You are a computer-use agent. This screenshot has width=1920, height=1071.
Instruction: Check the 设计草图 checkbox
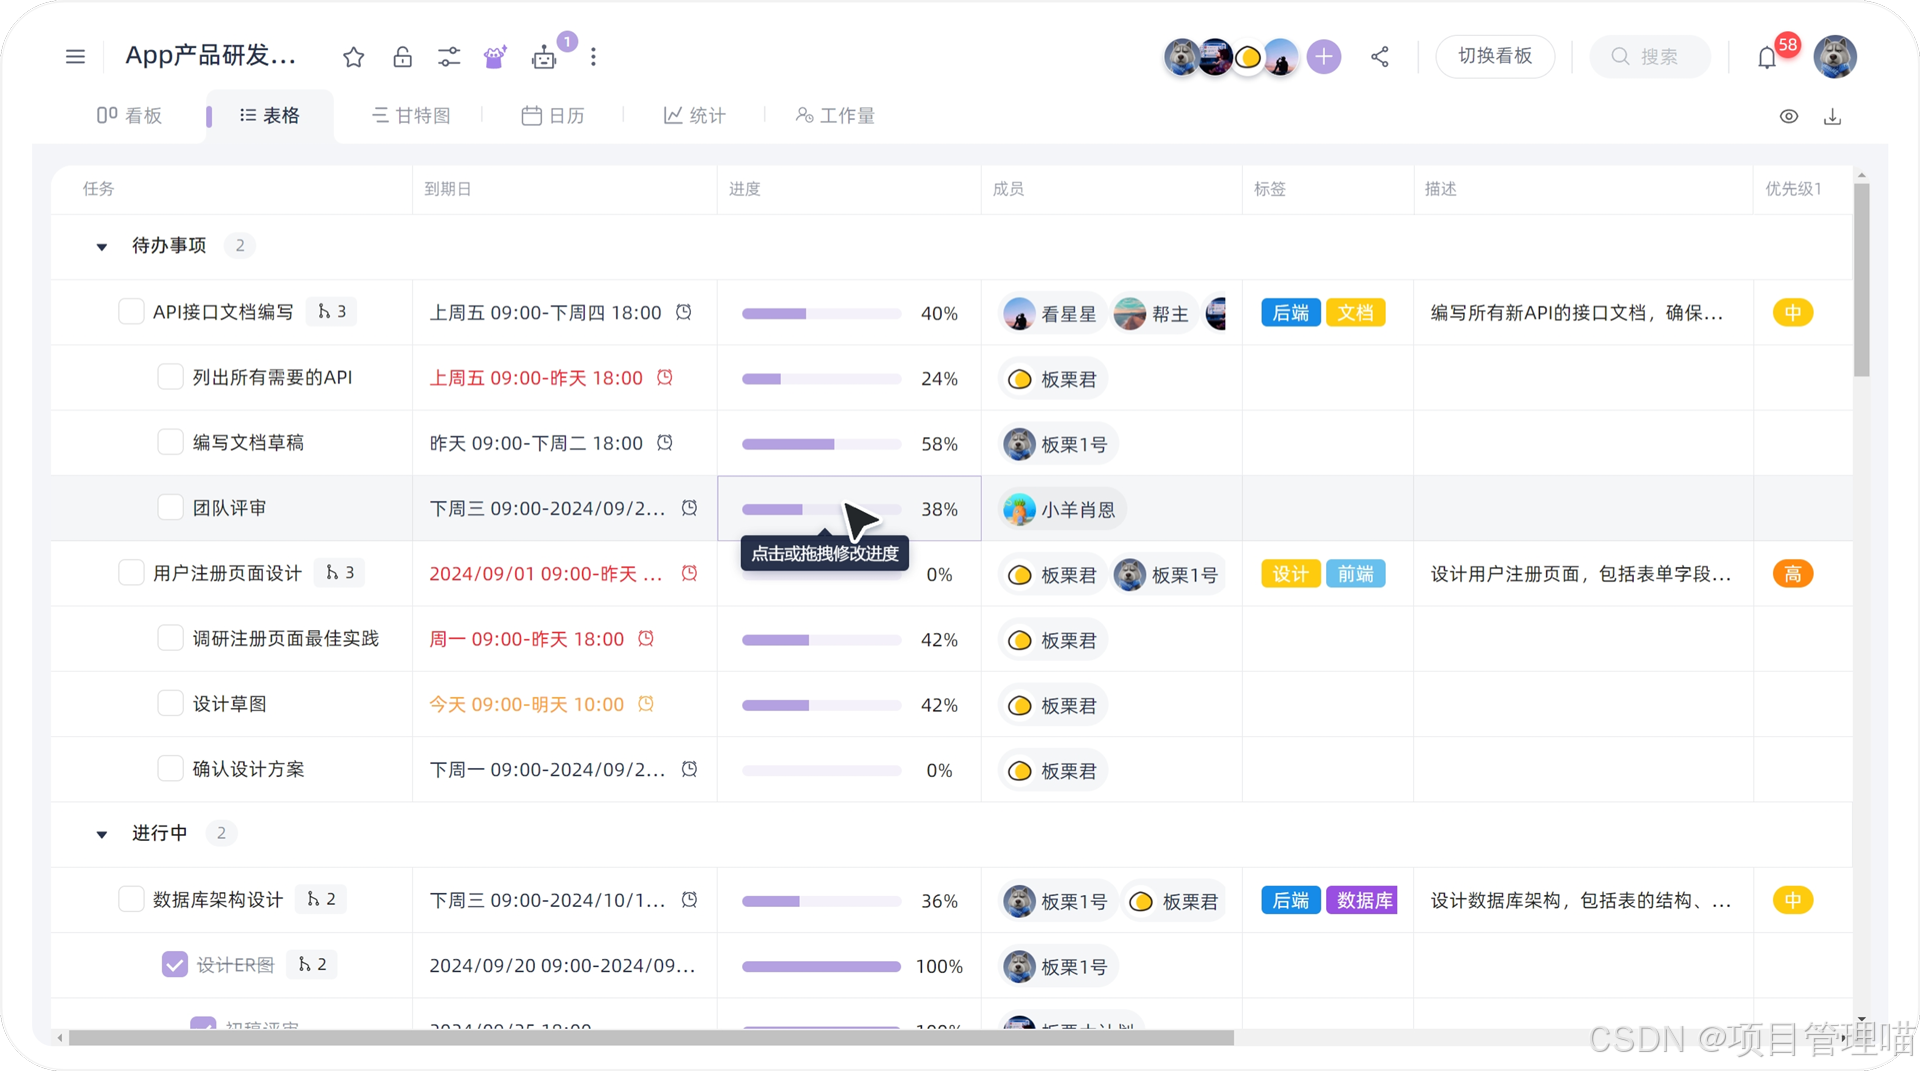coord(170,704)
